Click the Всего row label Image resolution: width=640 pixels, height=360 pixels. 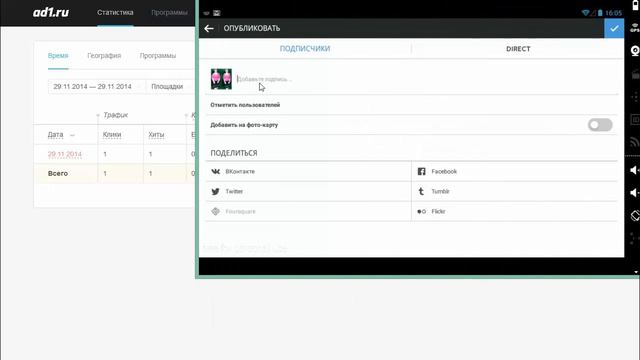[58, 173]
